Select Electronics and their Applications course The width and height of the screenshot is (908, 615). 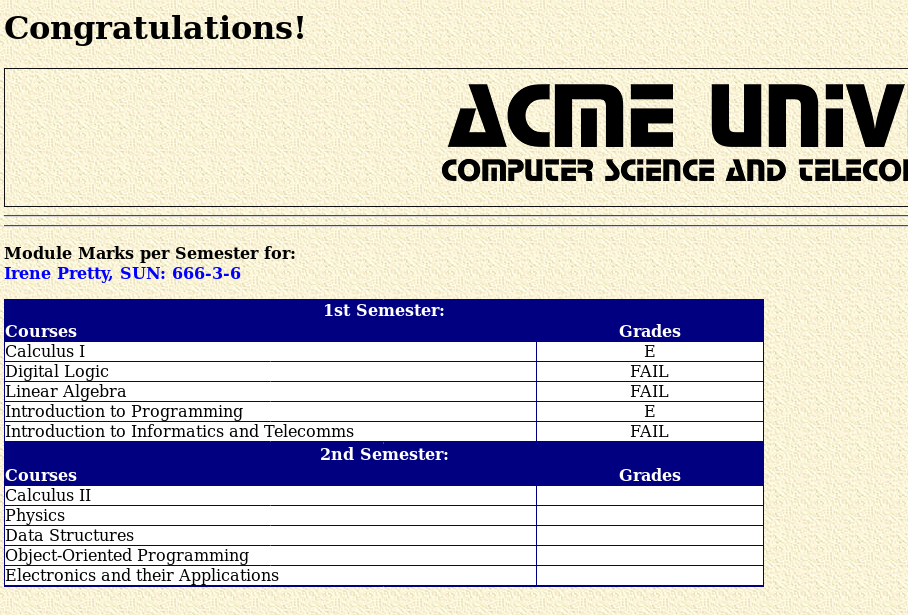142,576
